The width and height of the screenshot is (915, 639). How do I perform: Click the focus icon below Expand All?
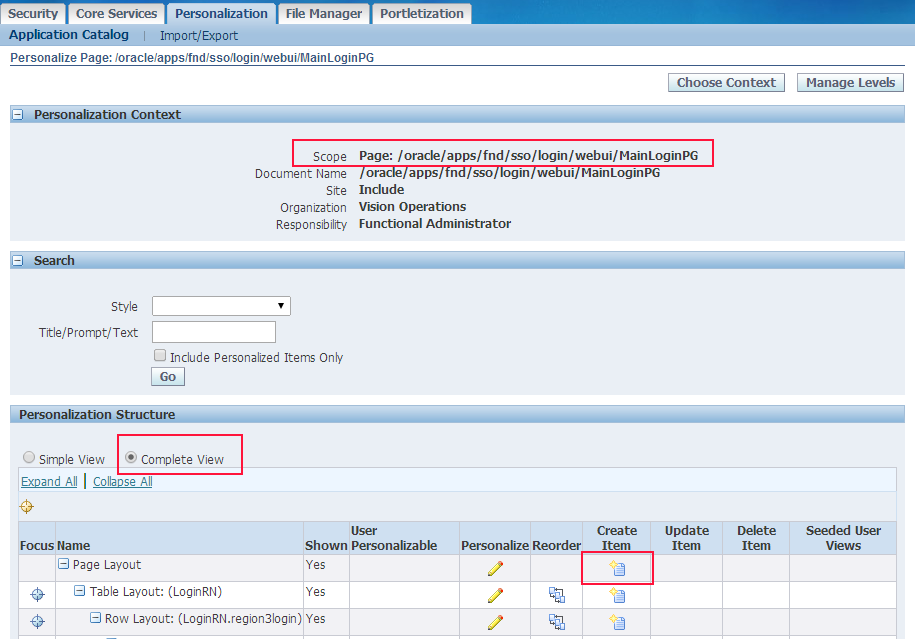(27, 507)
